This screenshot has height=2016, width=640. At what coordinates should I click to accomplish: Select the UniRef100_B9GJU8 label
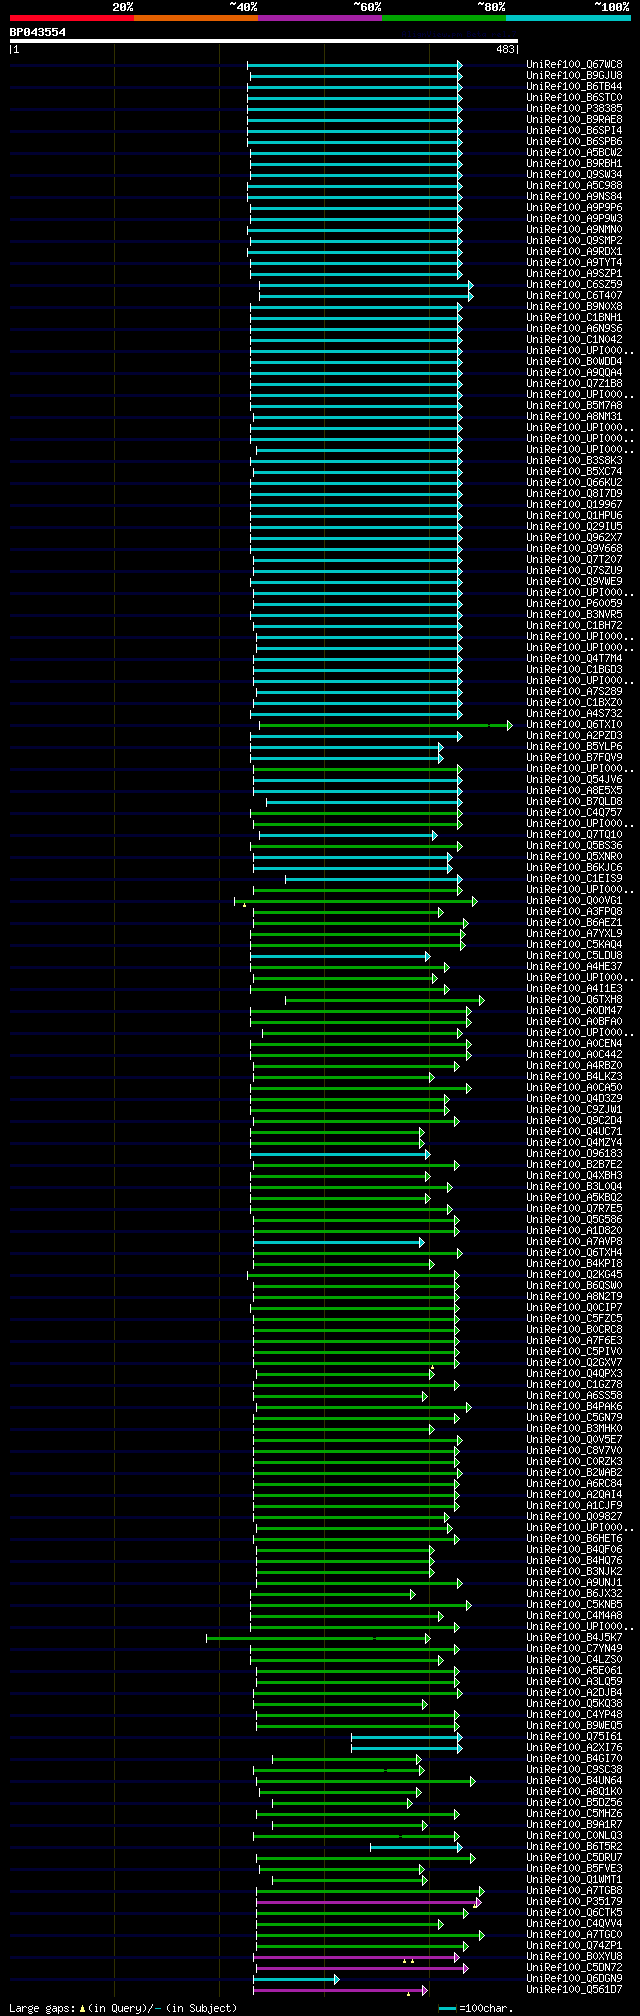pos(574,75)
